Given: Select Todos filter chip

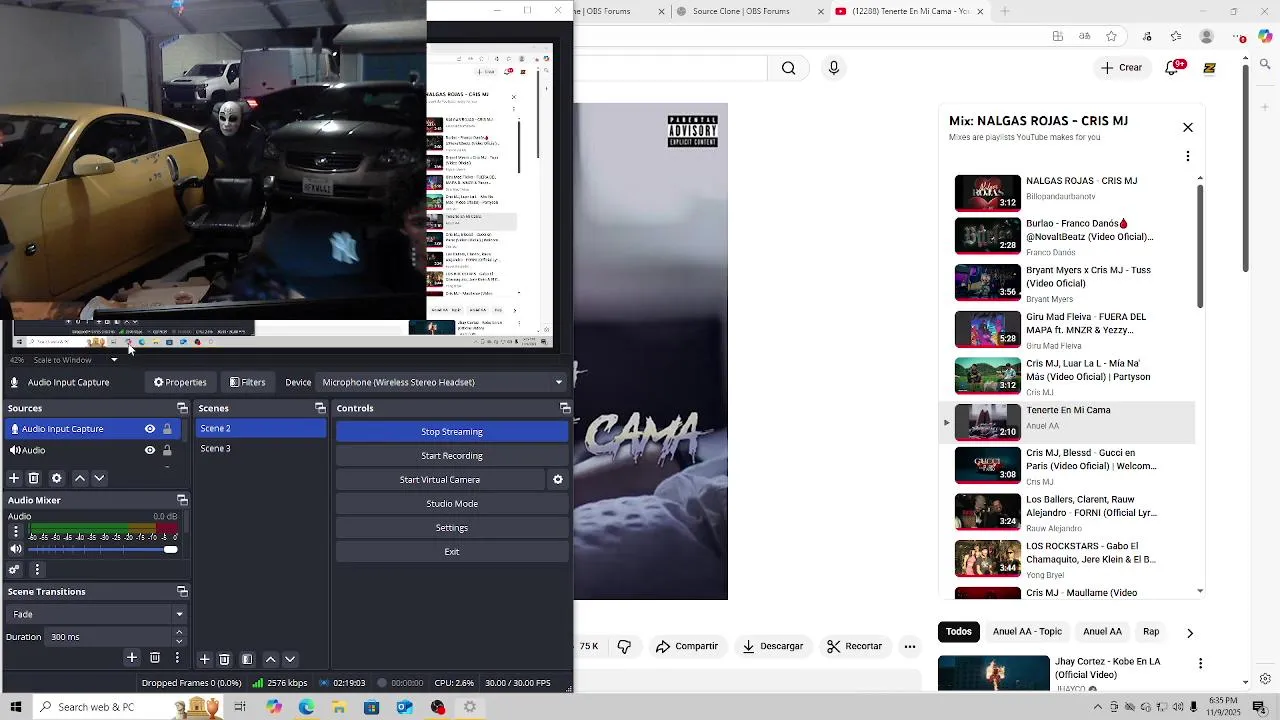Looking at the screenshot, I should [x=959, y=632].
